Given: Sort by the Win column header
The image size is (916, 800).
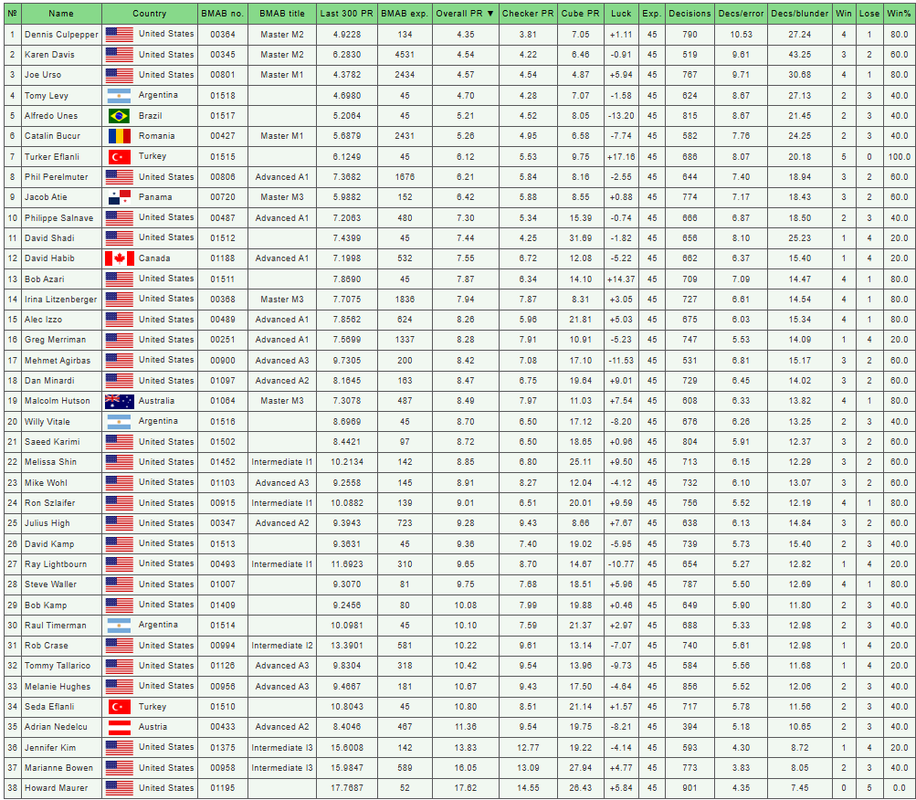Looking at the screenshot, I should [844, 13].
